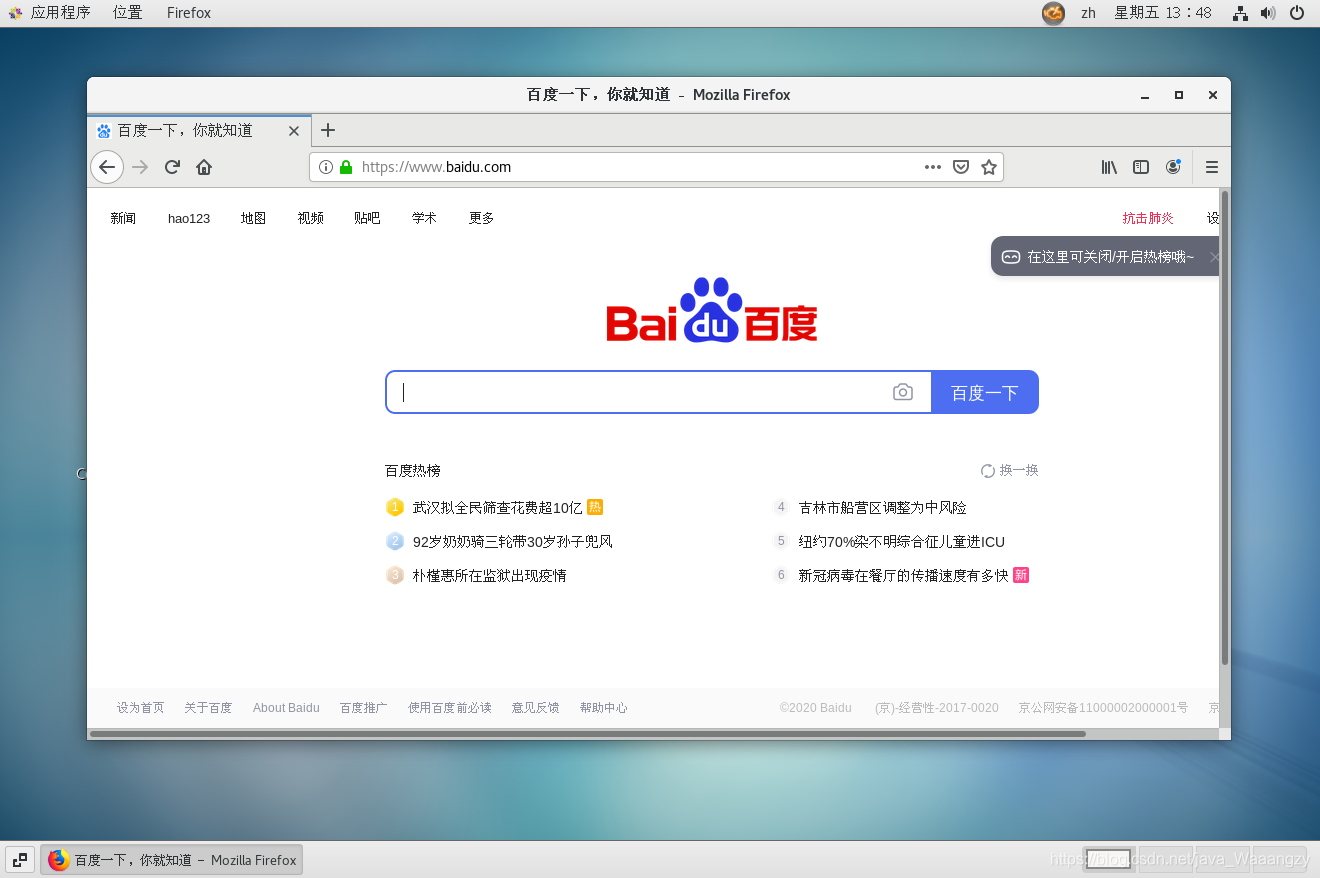Screen dimensions: 1320x878
Task: Open the 学术 link
Action: pyautogui.click(x=424, y=218)
